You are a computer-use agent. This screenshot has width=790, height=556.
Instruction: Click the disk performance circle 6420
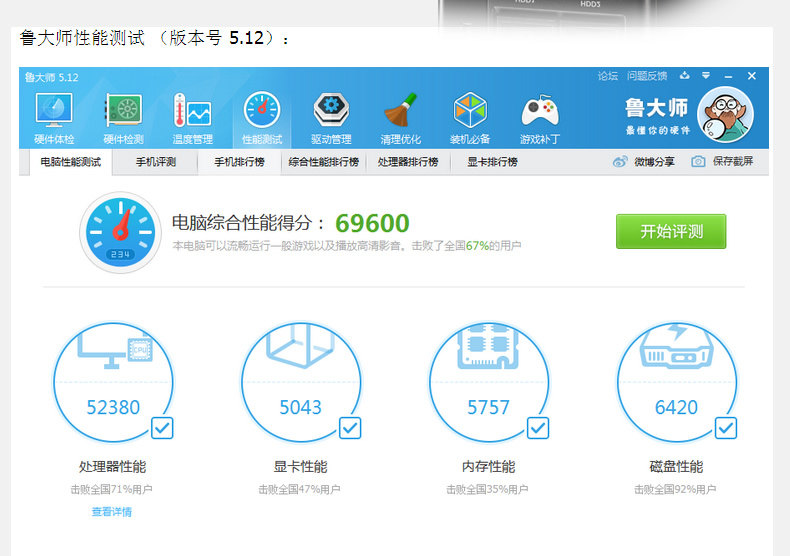point(677,382)
